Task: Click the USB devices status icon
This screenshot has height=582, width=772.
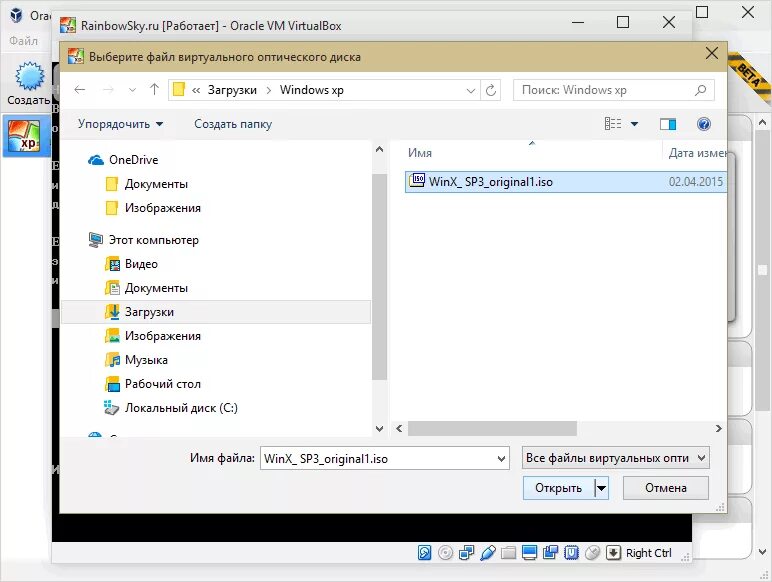Action: [487, 553]
